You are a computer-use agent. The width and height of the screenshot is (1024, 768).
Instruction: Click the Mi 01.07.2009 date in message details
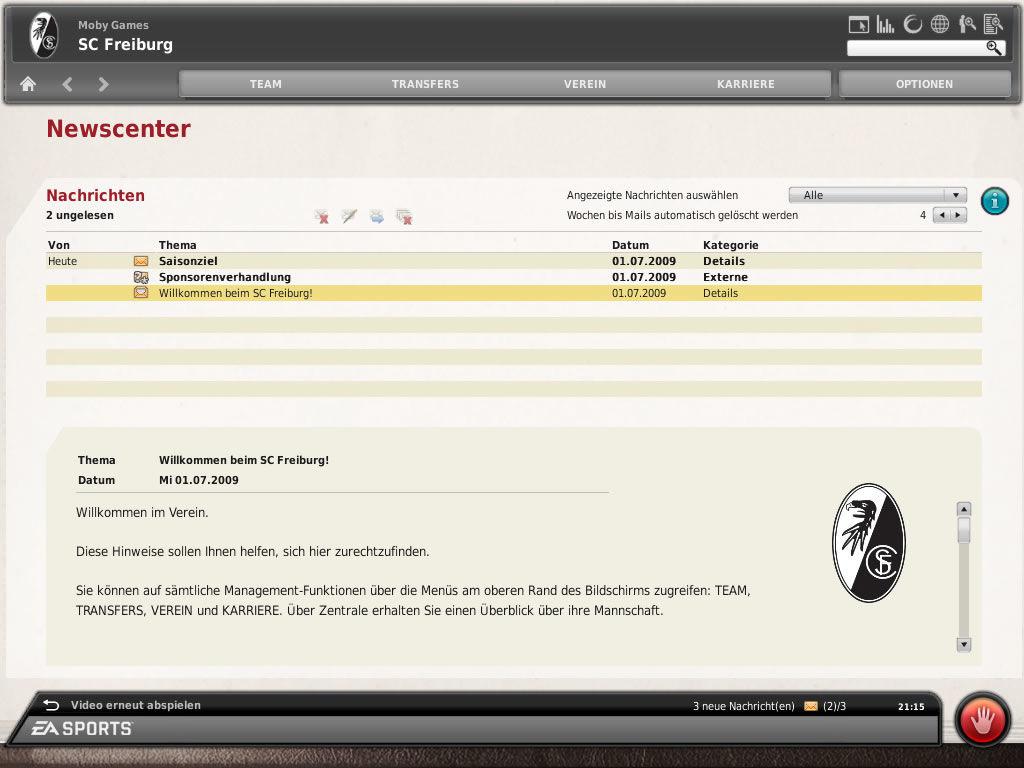pos(199,480)
